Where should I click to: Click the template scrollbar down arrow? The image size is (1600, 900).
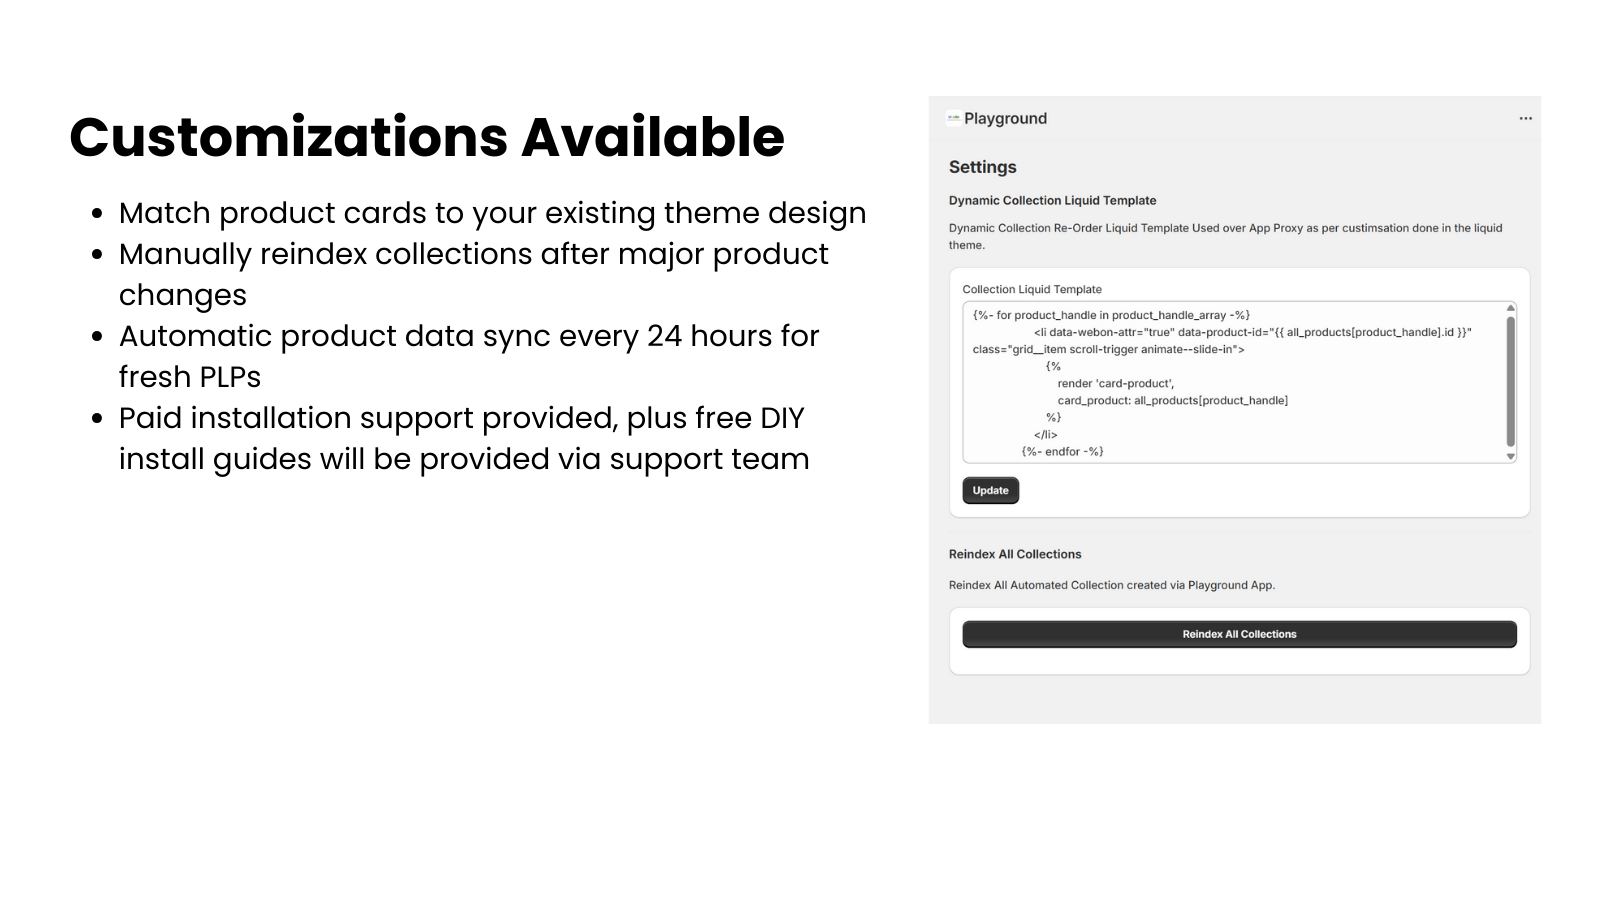pyautogui.click(x=1510, y=456)
